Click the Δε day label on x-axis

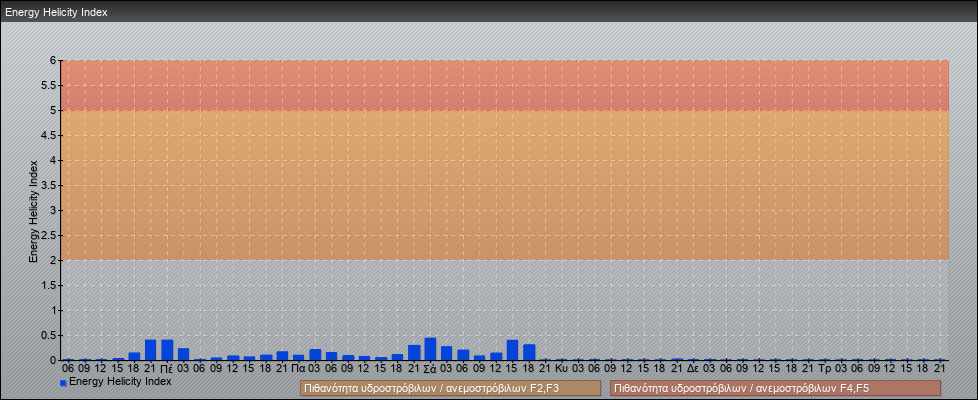click(692, 369)
